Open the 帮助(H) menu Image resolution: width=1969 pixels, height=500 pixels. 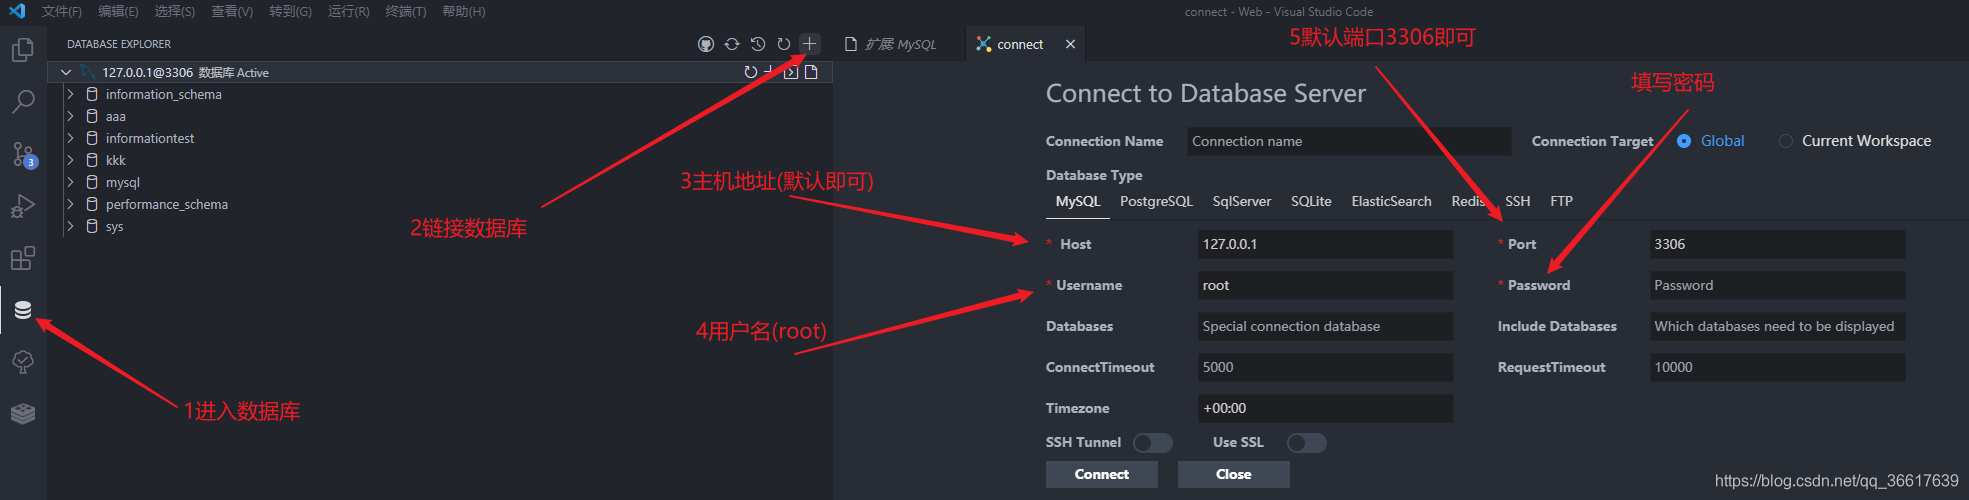click(x=463, y=11)
